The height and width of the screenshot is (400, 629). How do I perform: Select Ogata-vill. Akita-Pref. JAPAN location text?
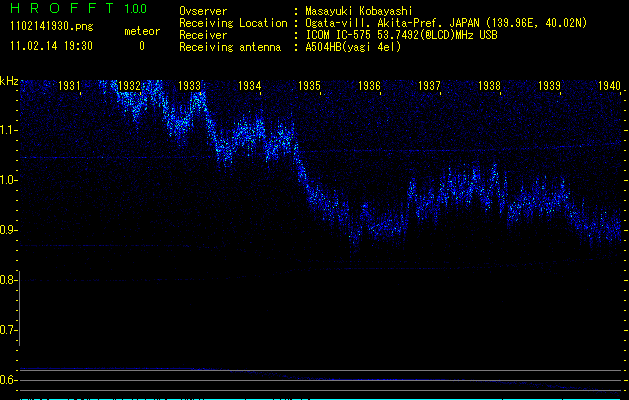coord(446,23)
